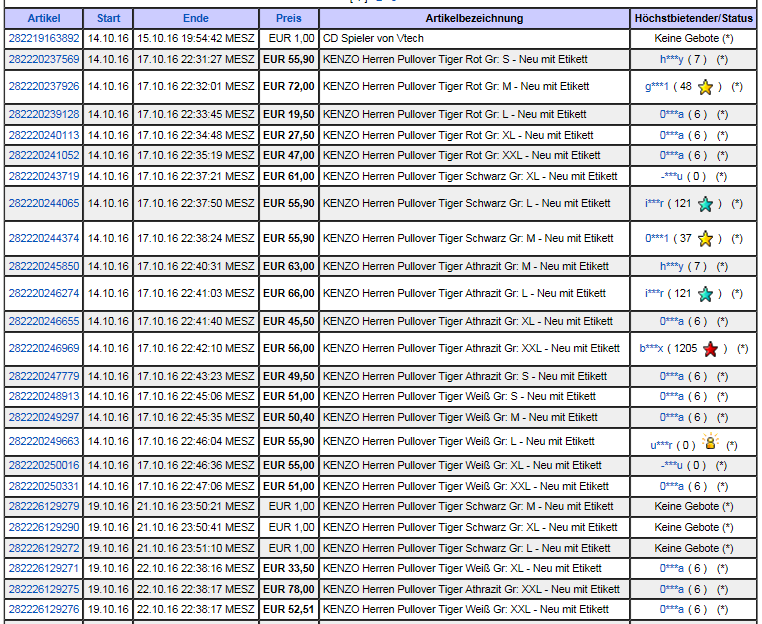The image size is (762, 624).
Task: Select price cell 'EUR 33,50'
Action: pyautogui.click(x=289, y=569)
